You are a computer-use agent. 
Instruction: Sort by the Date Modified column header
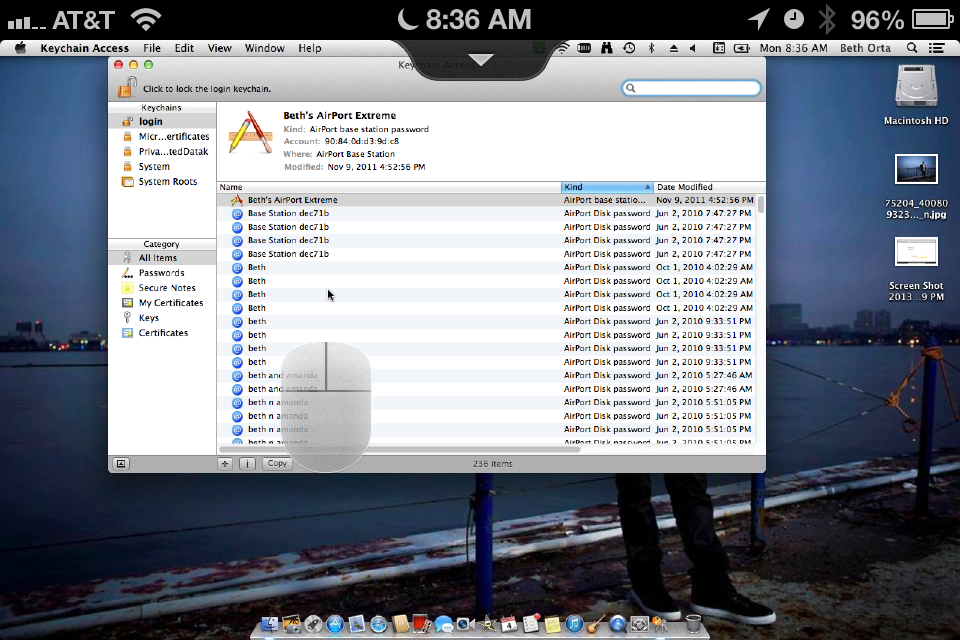(x=709, y=187)
